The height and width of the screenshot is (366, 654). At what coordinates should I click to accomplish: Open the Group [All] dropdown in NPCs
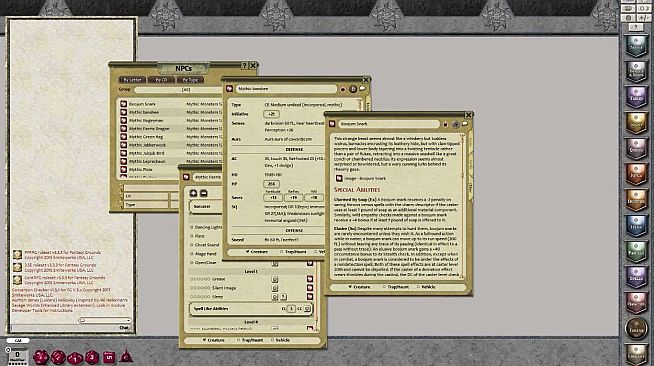pyautogui.click(x=178, y=90)
